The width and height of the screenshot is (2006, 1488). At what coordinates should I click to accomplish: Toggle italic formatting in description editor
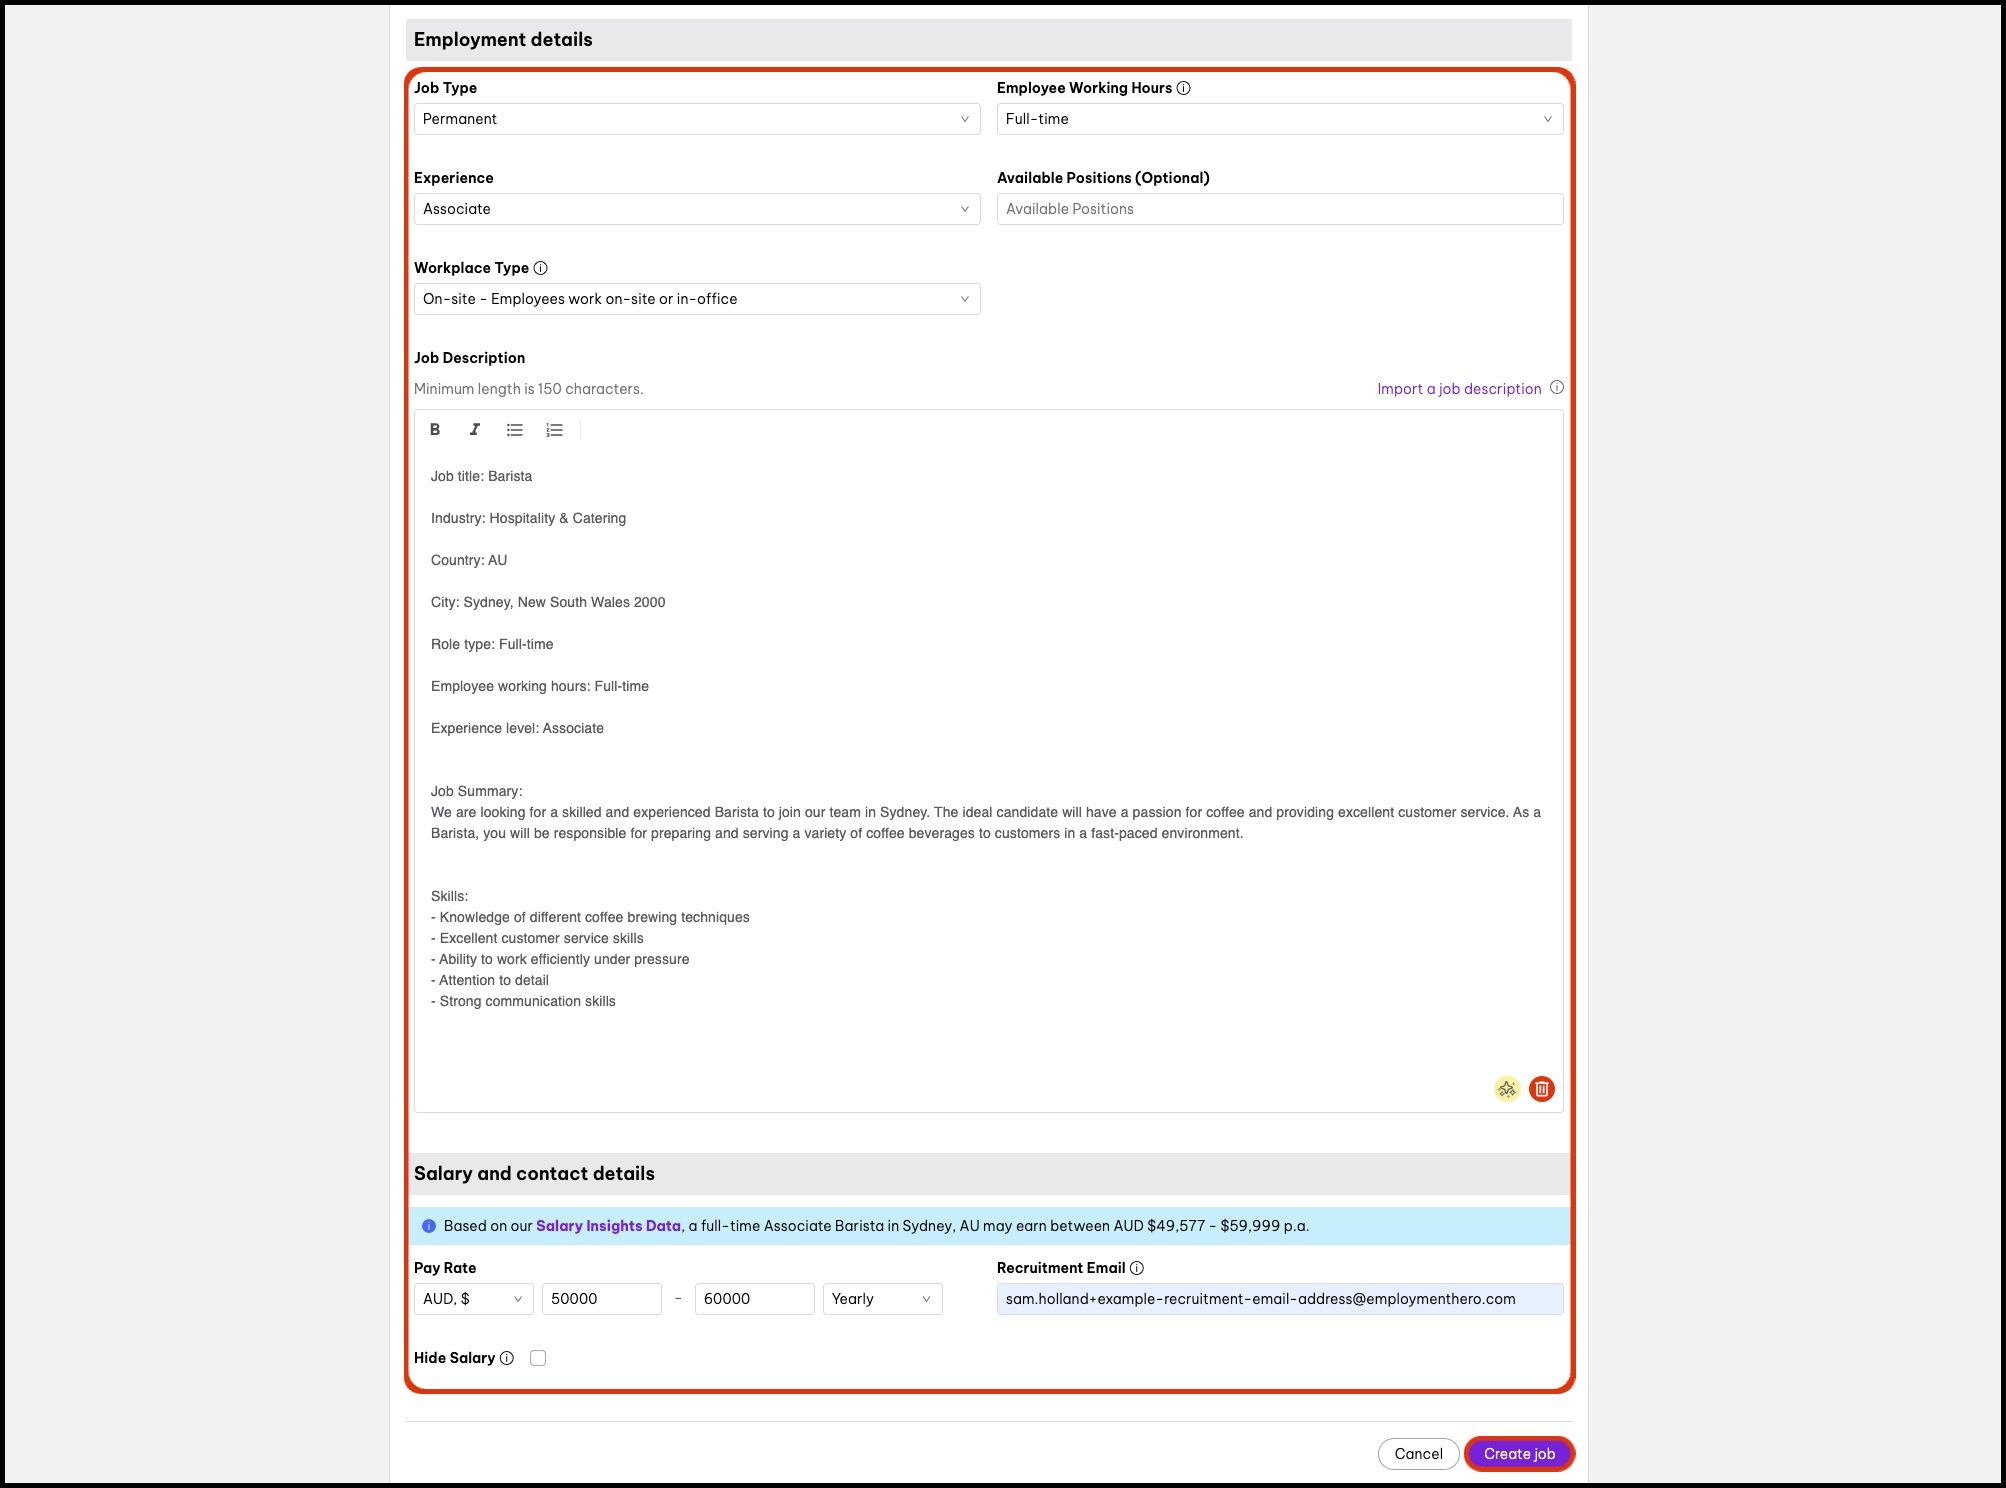coord(475,430)
